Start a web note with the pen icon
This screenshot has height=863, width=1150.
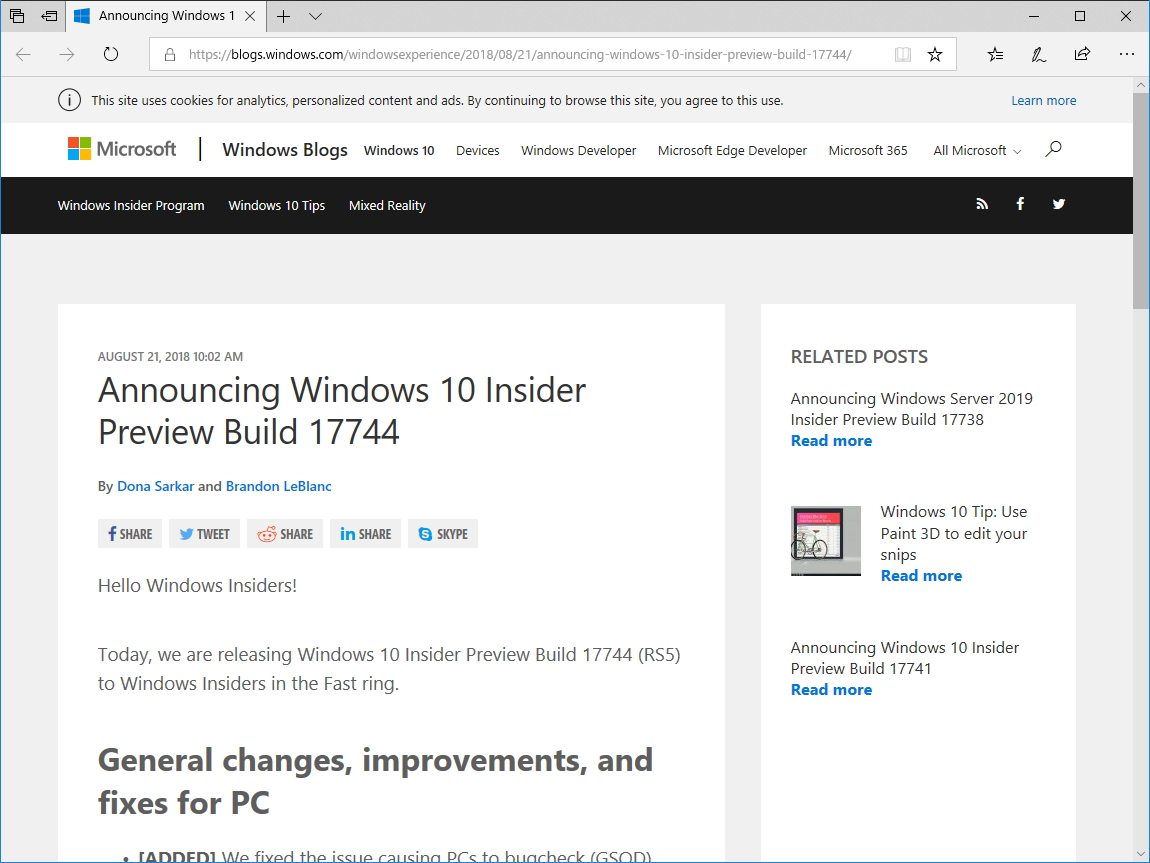(1038, 54)
